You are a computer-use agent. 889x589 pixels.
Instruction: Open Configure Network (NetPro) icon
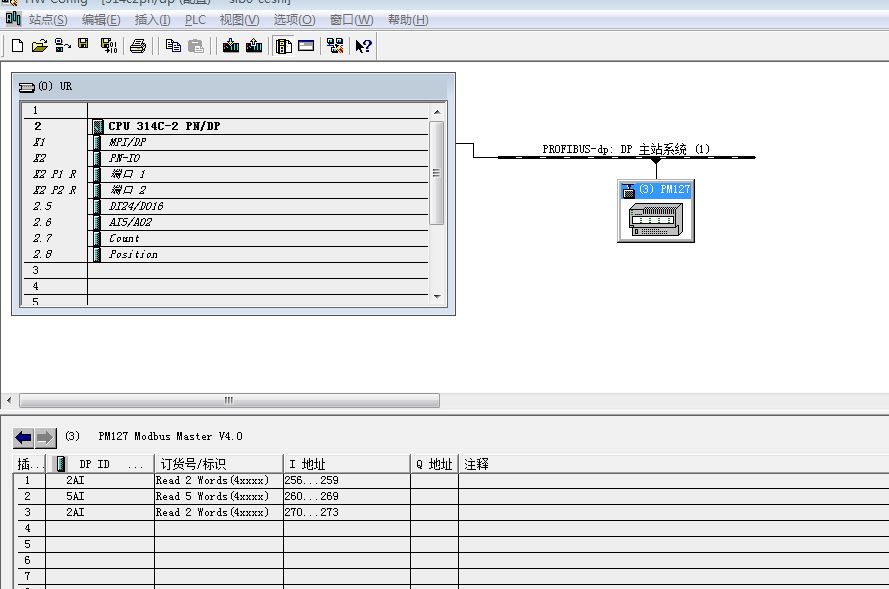(x=335, y=46)
